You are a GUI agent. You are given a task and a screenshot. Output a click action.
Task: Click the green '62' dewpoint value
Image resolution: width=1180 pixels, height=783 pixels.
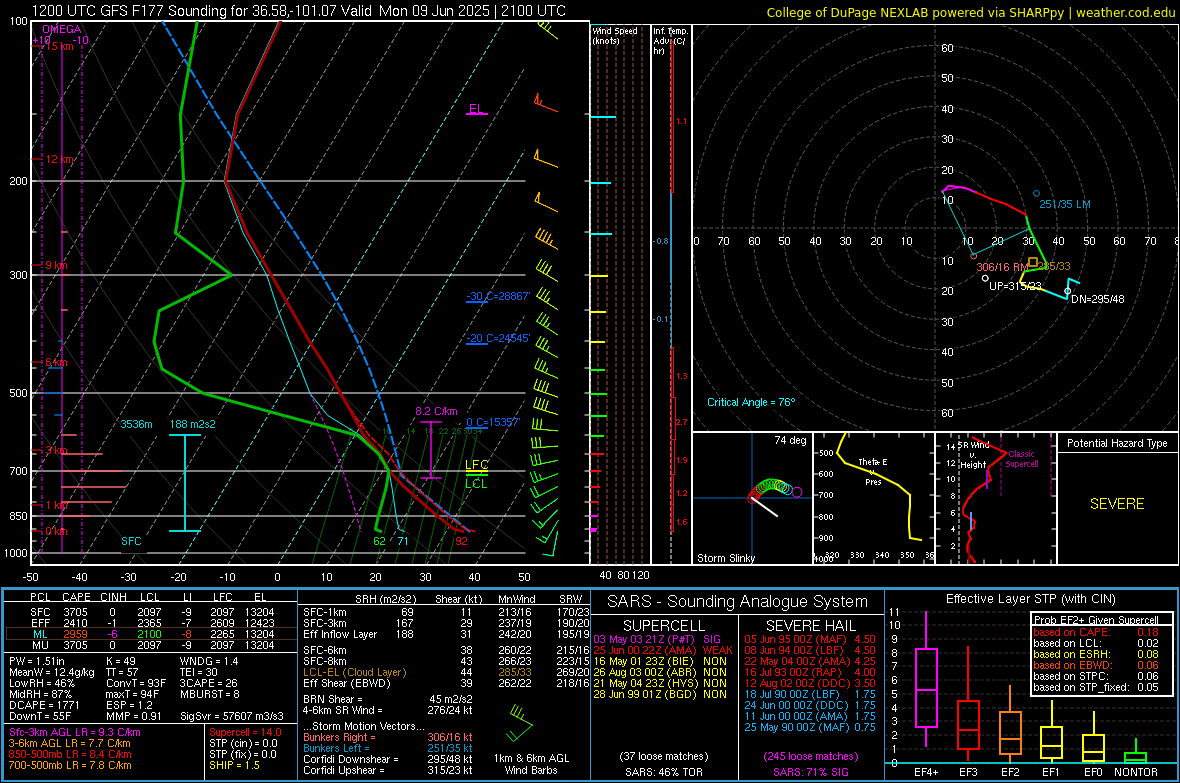click(379, 541)
